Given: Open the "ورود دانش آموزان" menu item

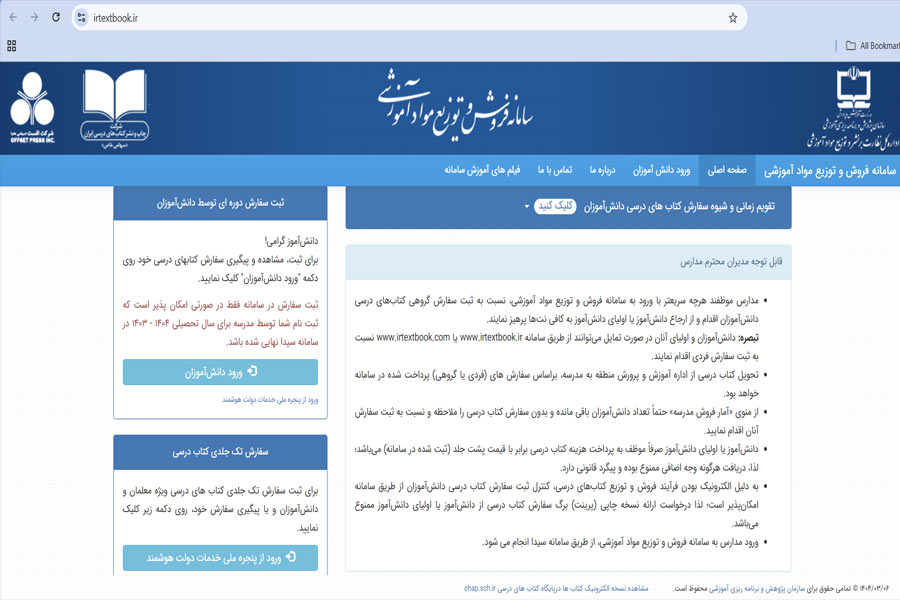Looking at the screenshot, I should click(661, 170).
